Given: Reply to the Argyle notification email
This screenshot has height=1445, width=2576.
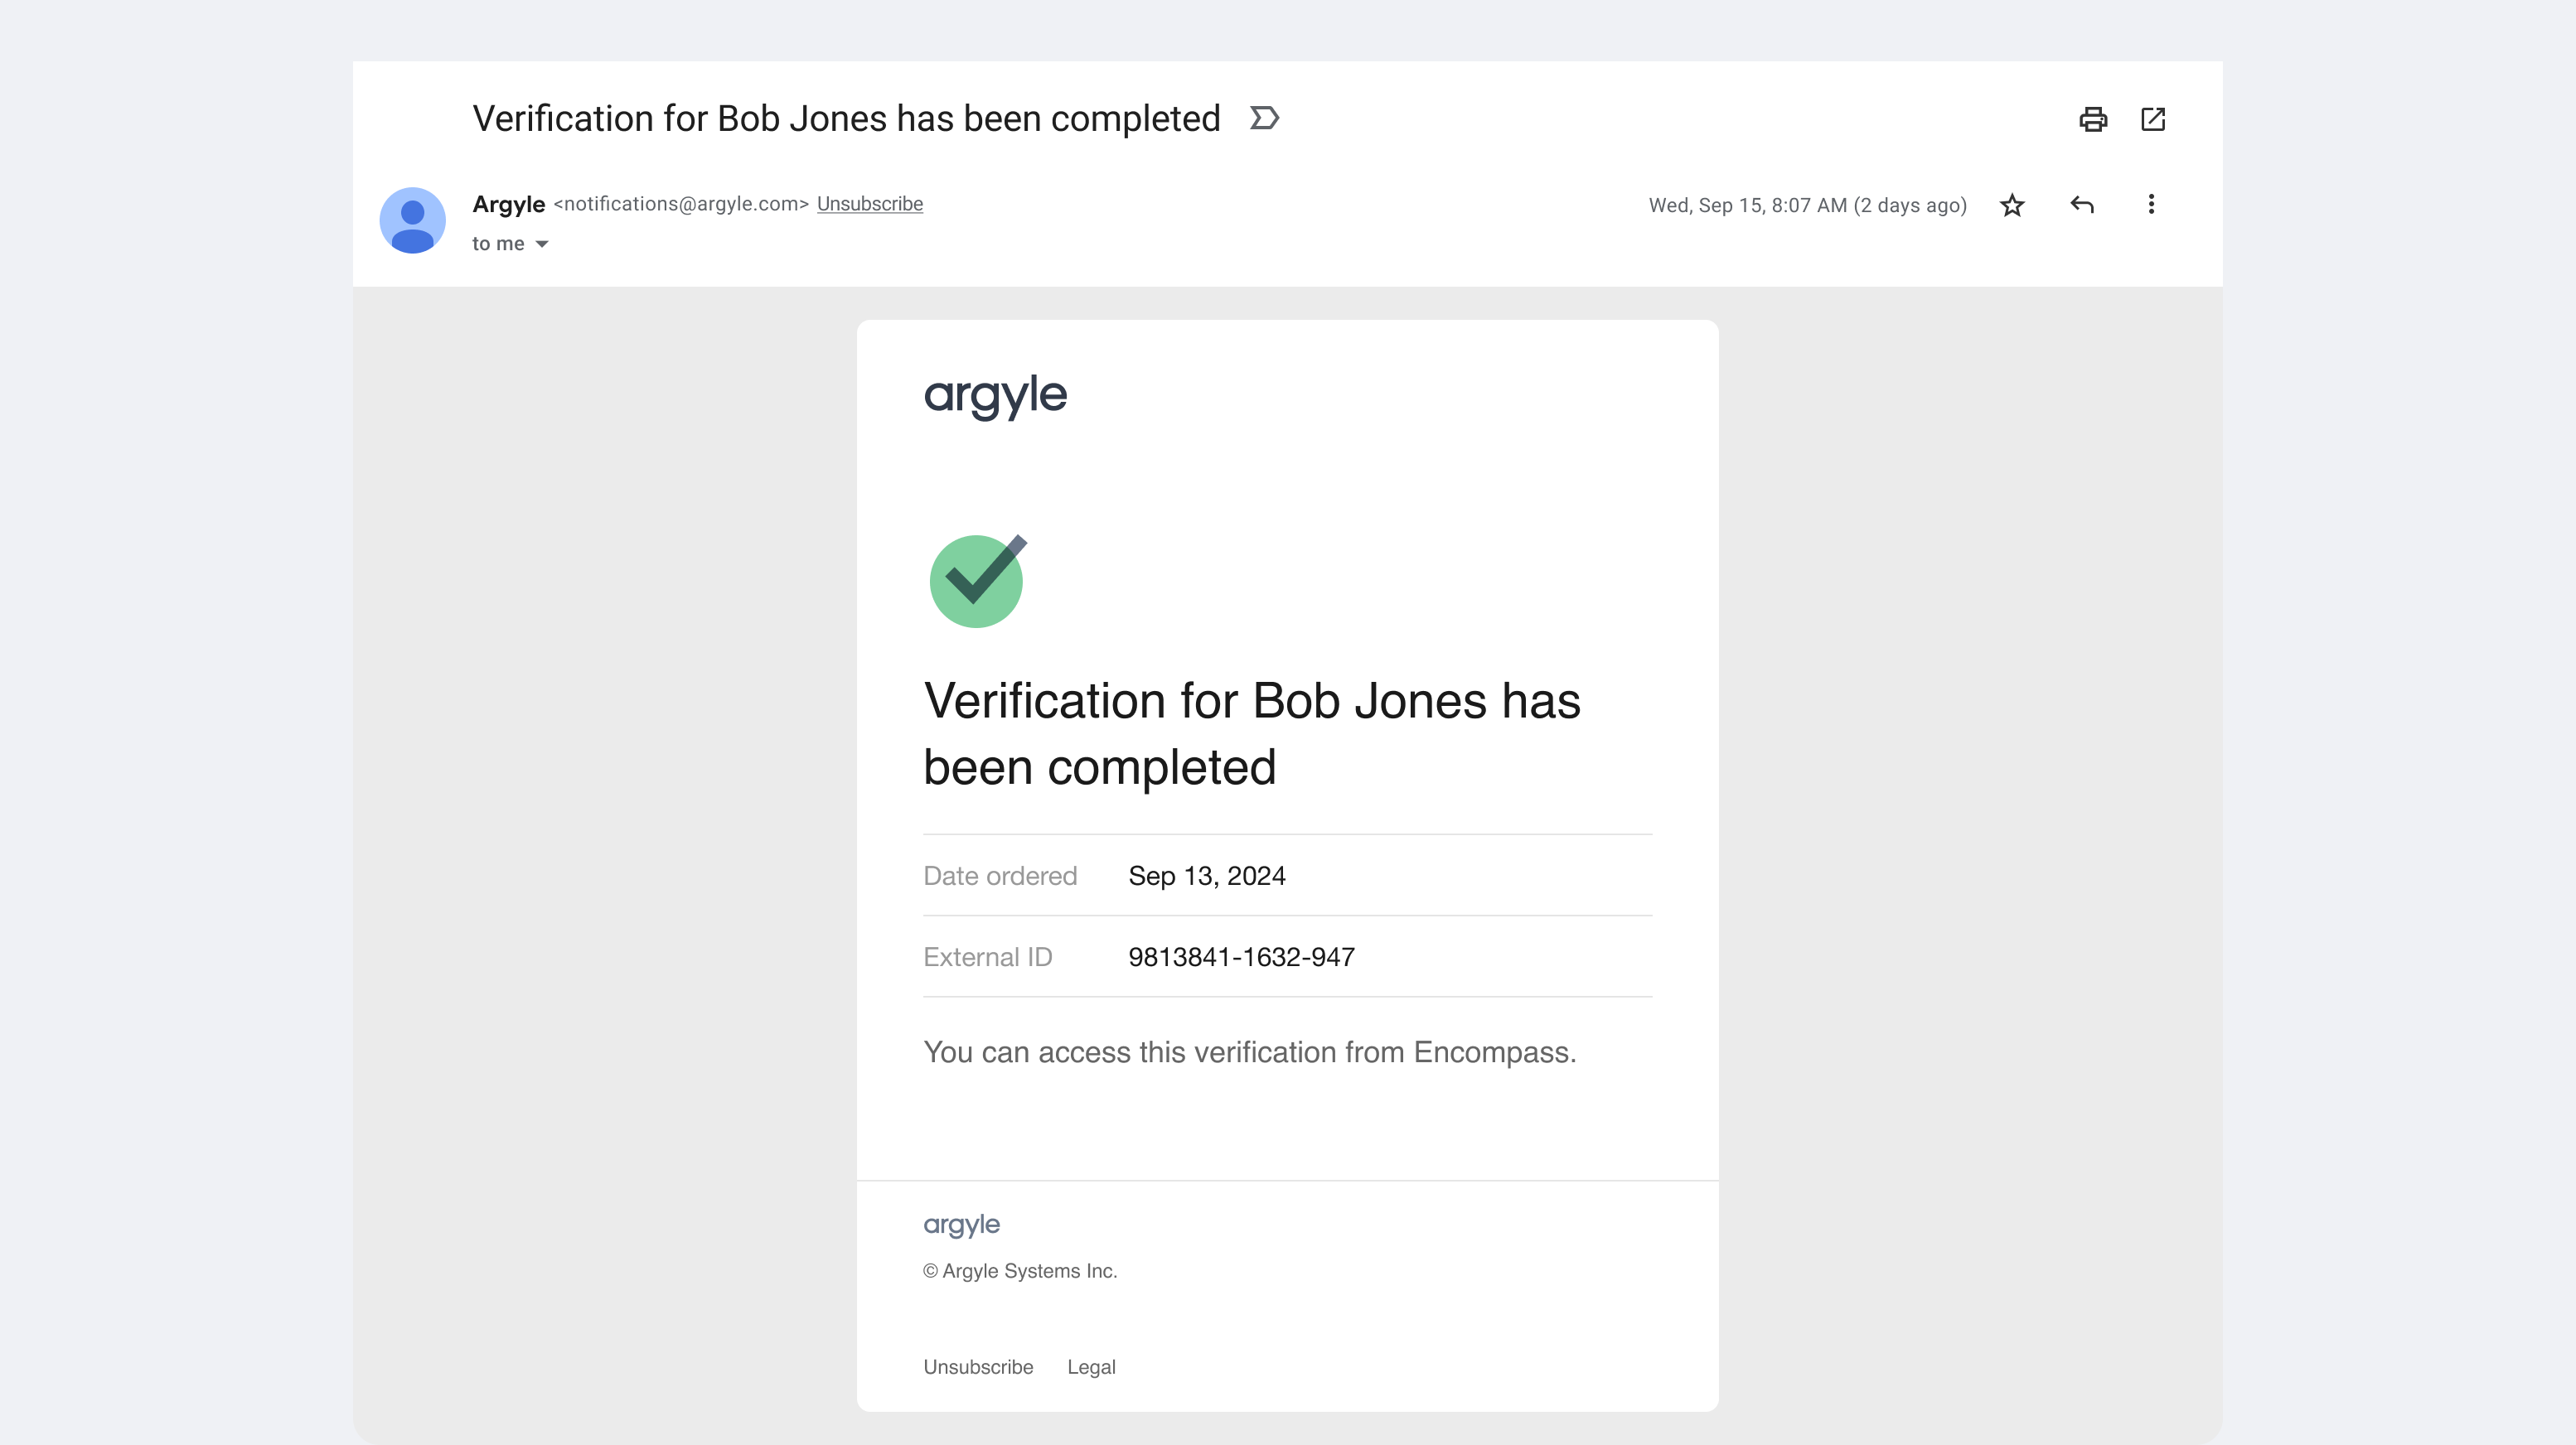Looking at the screenshot, I should pyautogui.click(x=2082, y=205).
